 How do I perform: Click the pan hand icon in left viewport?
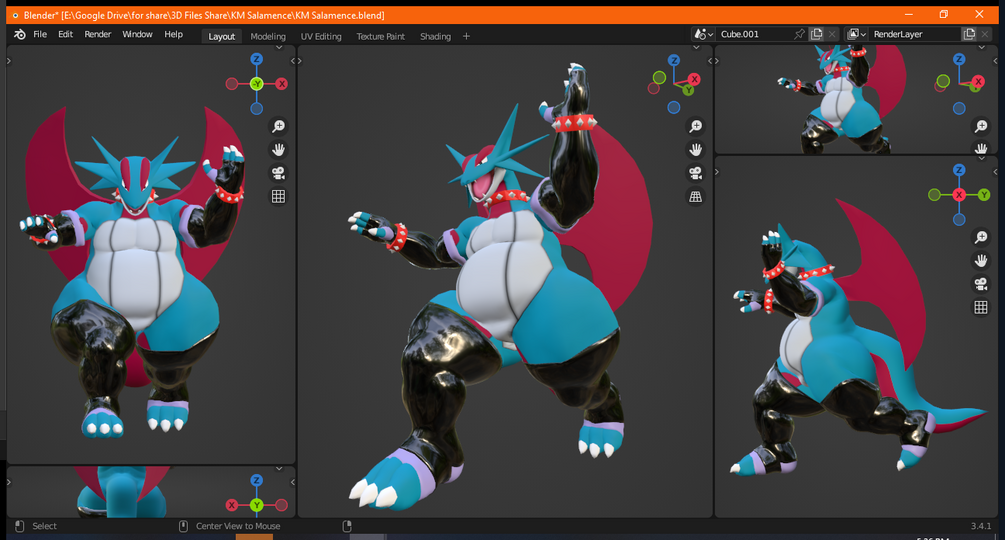[278, 150]
